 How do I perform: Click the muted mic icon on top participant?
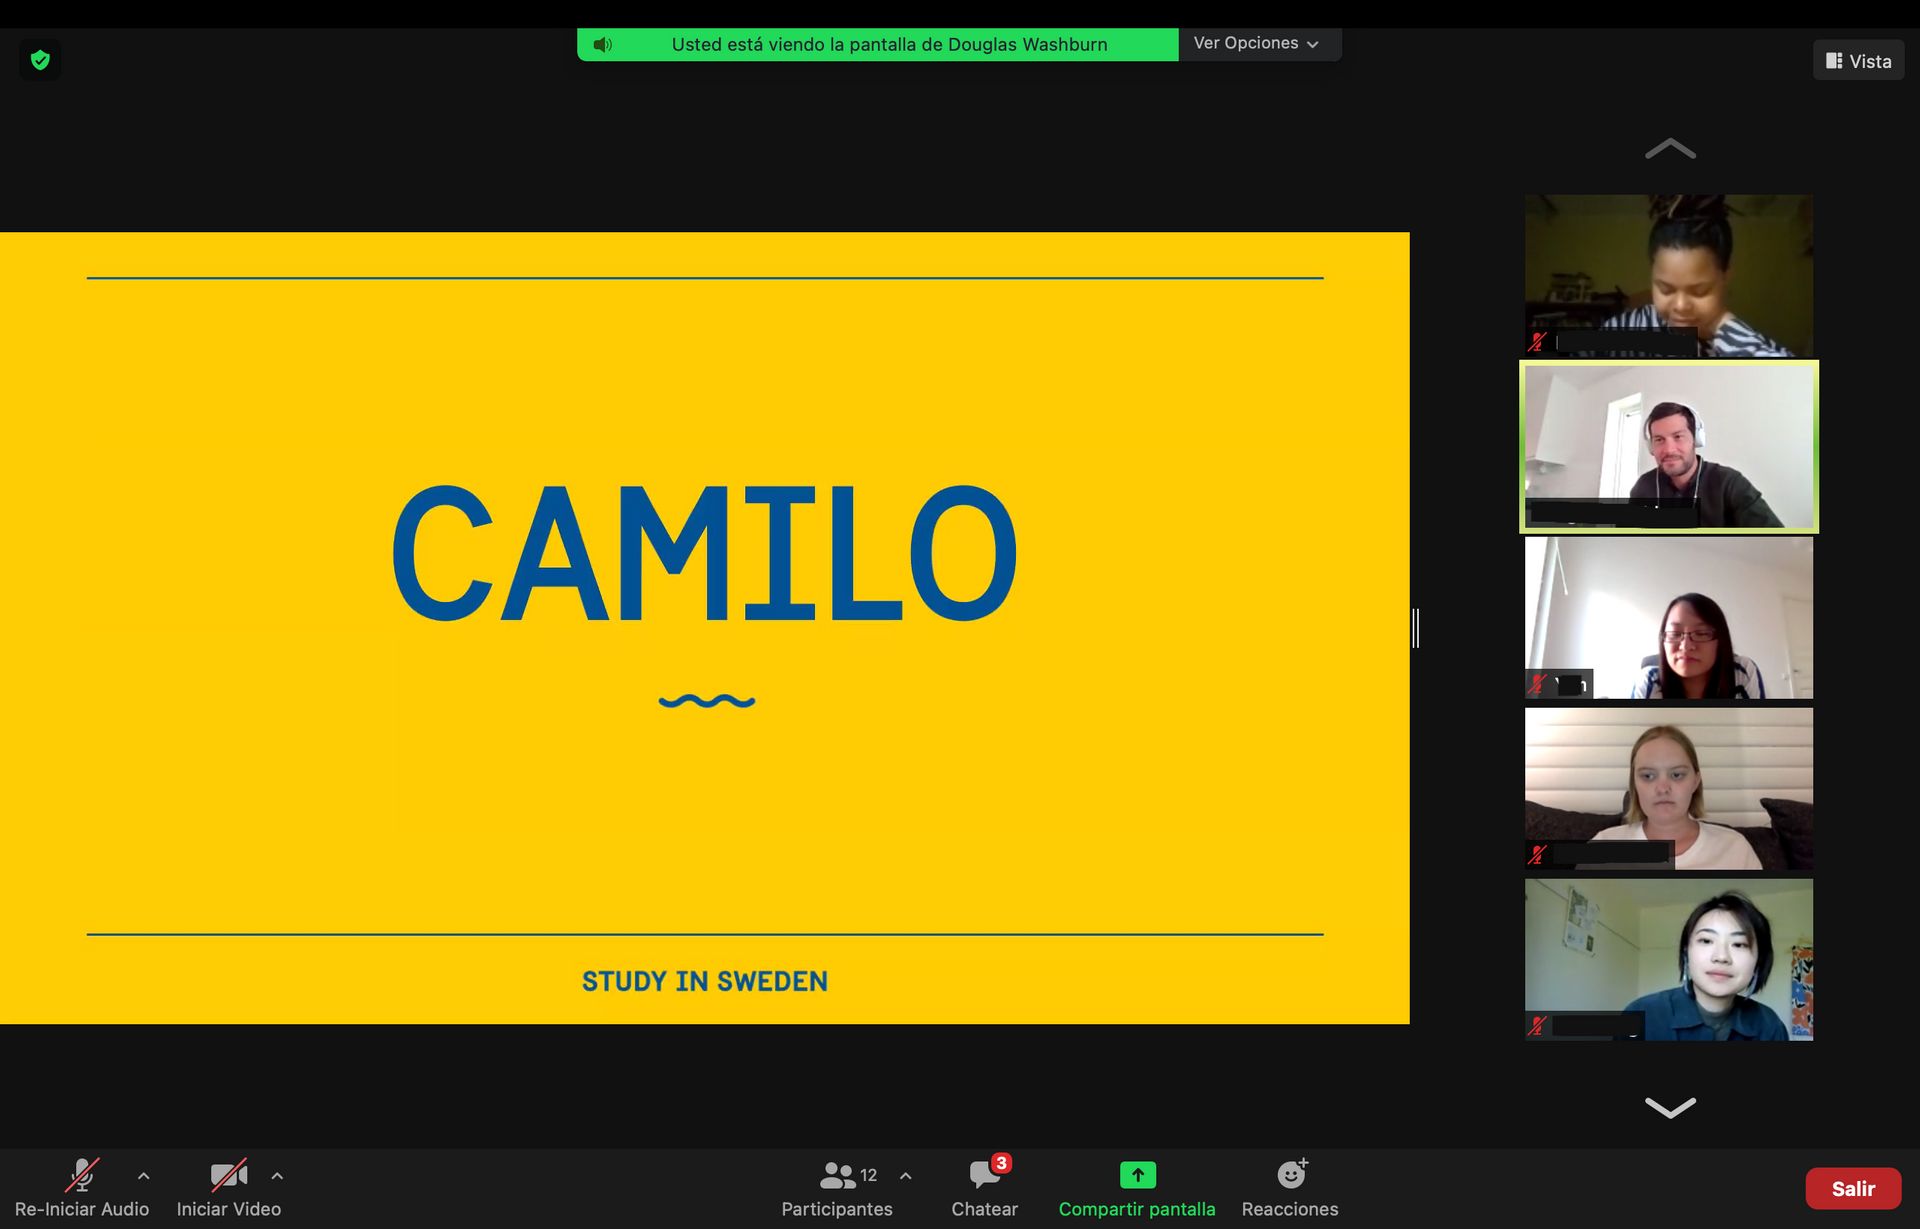pos(1538,342)
